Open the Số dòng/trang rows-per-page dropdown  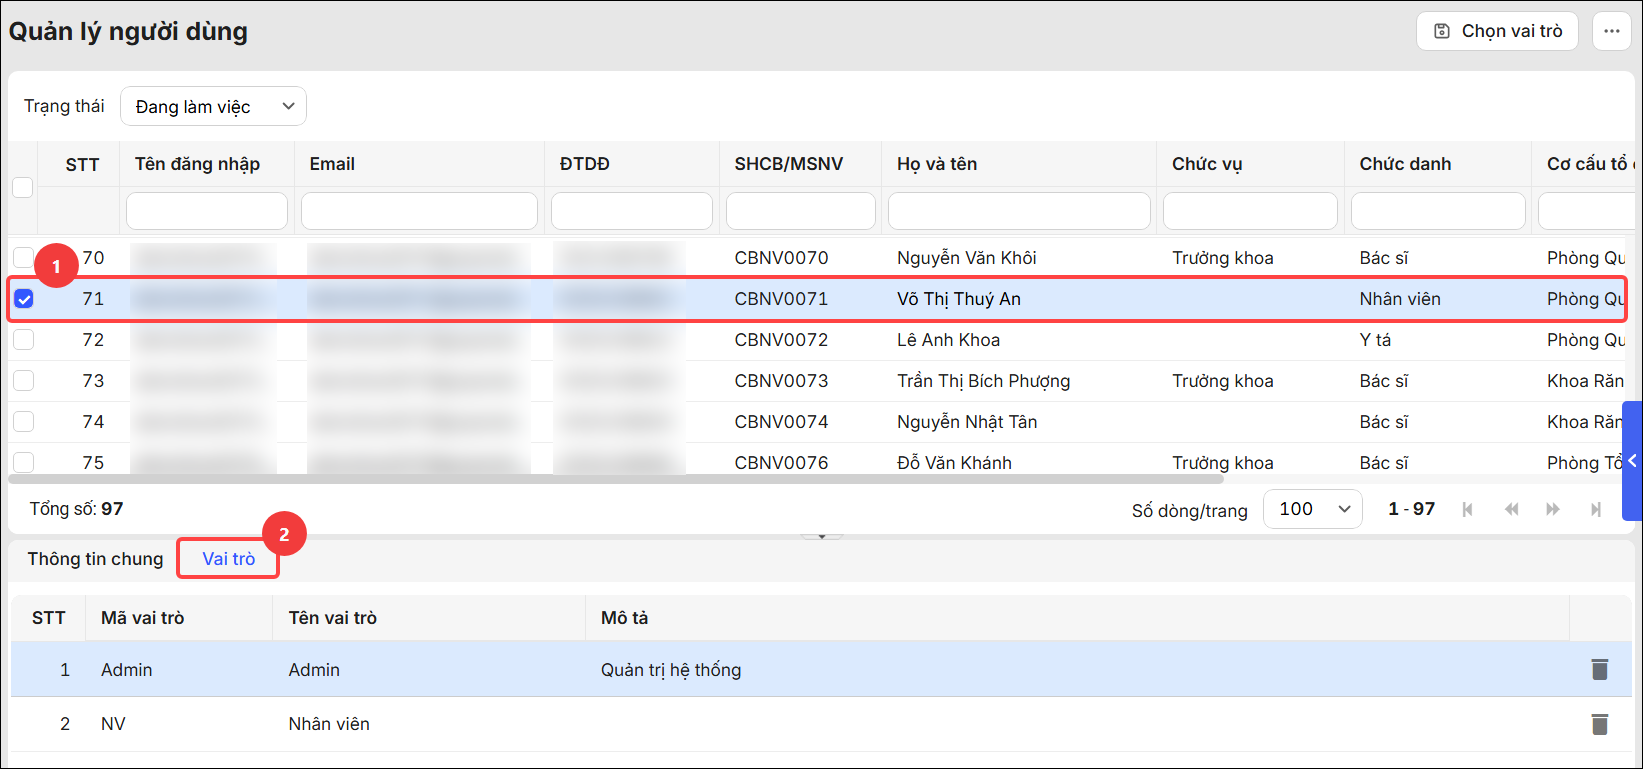(x=1313, y=509)
